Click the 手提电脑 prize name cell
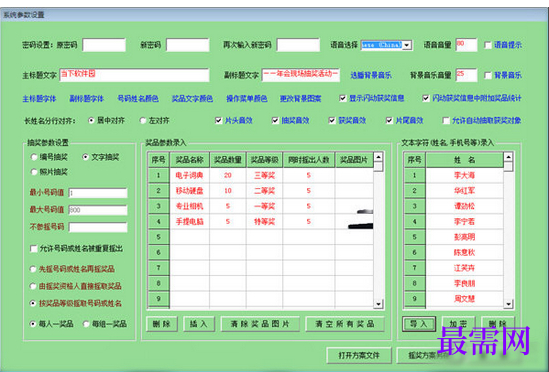This screenshot has width=549, height=372. pos(190,221)
